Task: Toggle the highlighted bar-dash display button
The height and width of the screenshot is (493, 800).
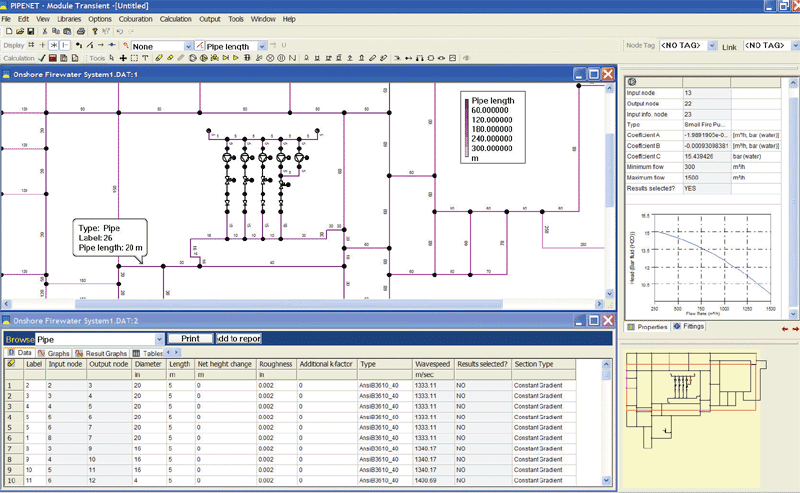Action: (x=65, y=45)
